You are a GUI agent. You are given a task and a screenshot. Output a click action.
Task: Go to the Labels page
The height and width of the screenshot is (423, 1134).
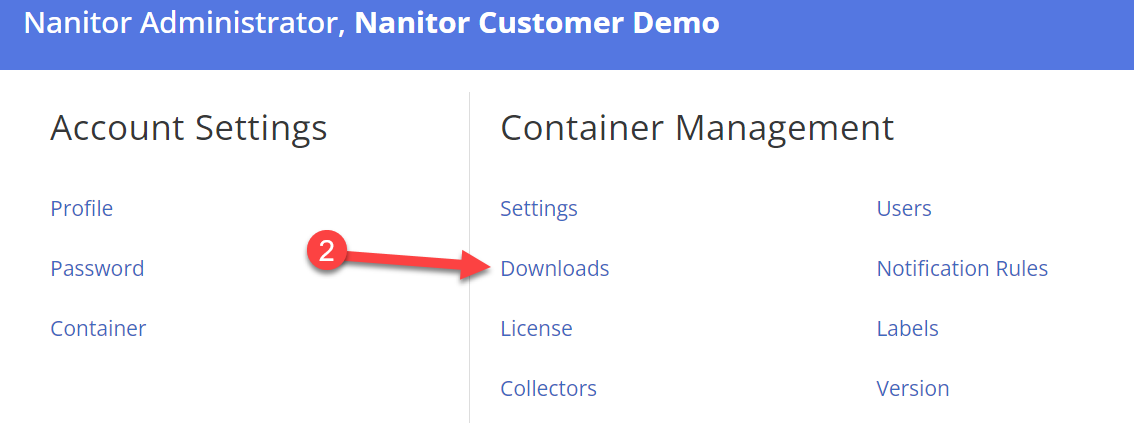907,328
